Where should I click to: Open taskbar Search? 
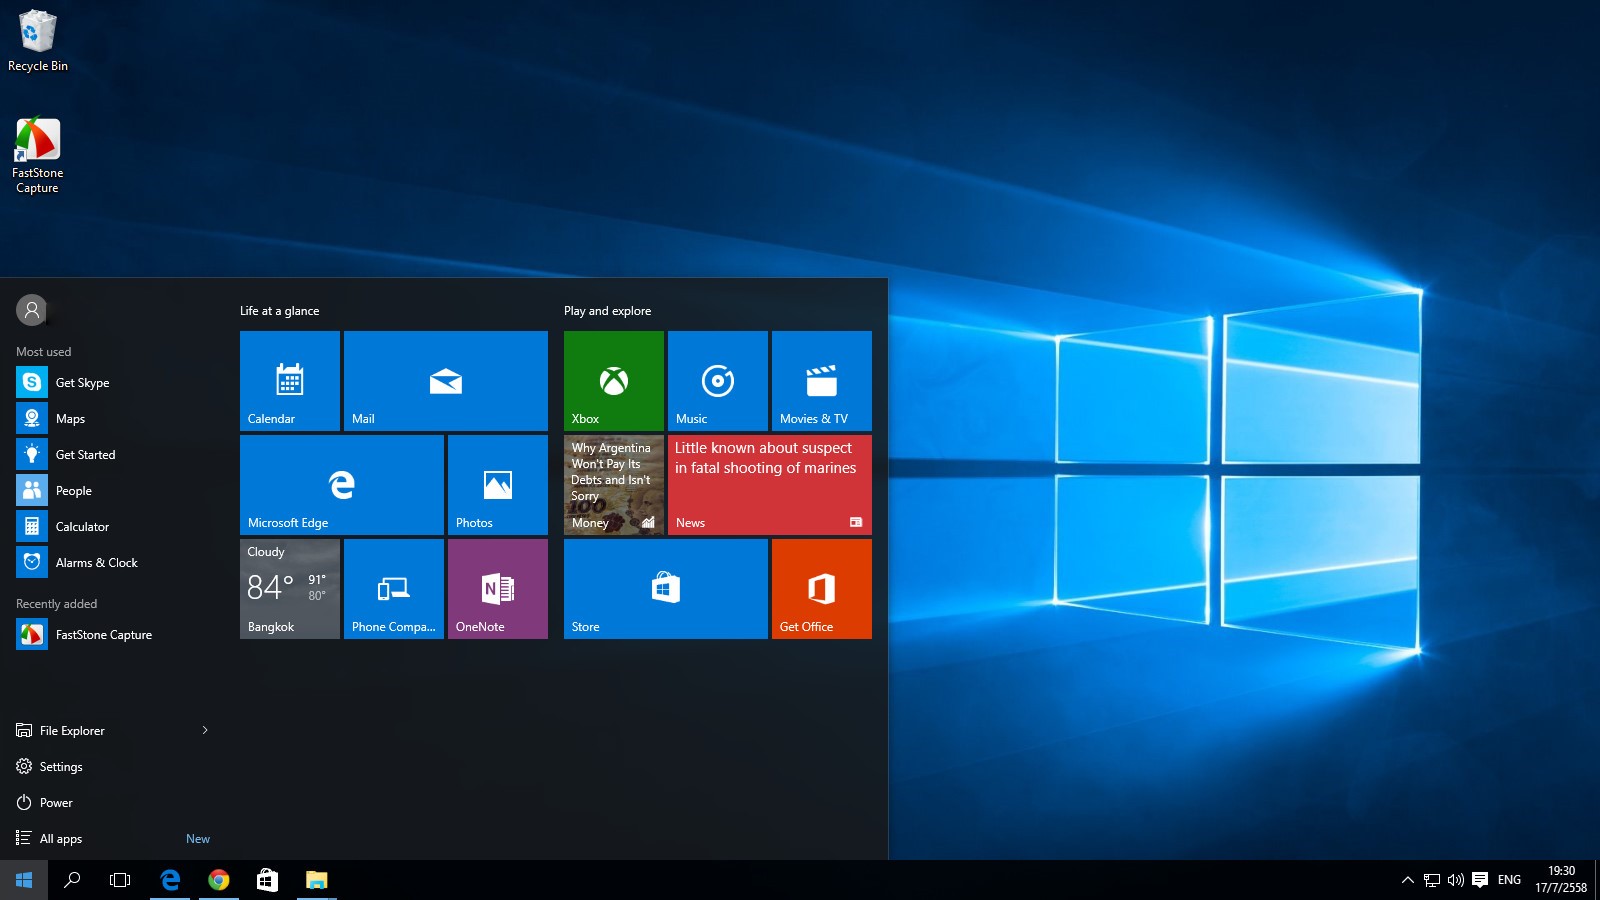[x=72, y=880]
